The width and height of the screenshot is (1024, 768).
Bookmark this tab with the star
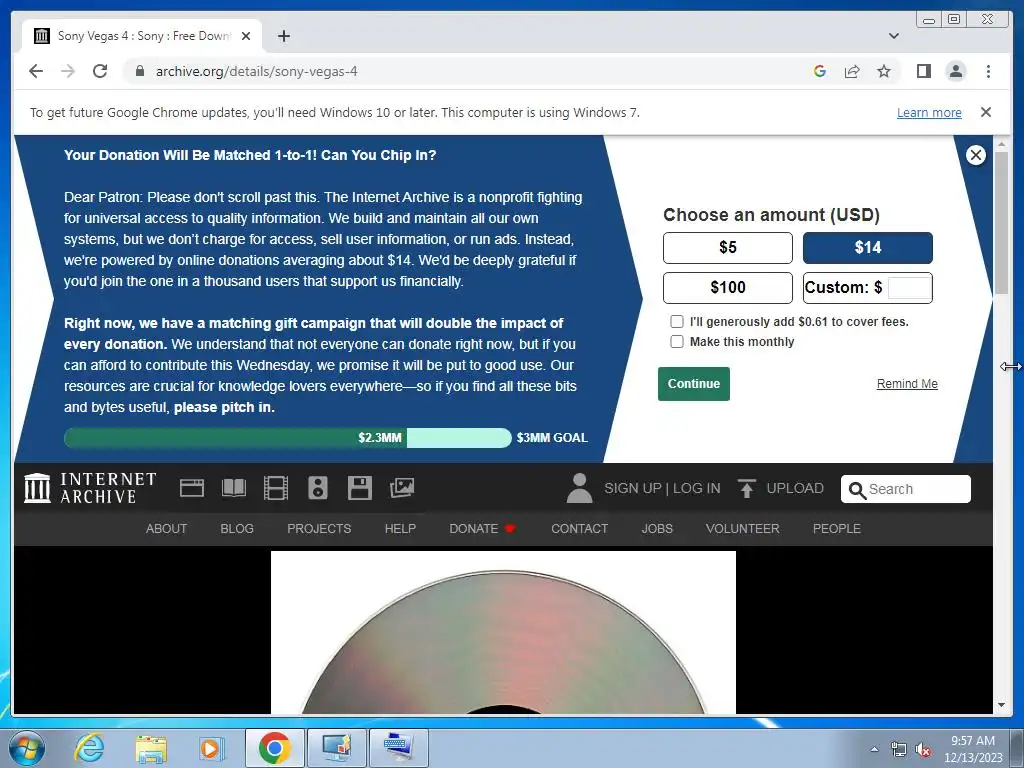(x=884, y=71)
